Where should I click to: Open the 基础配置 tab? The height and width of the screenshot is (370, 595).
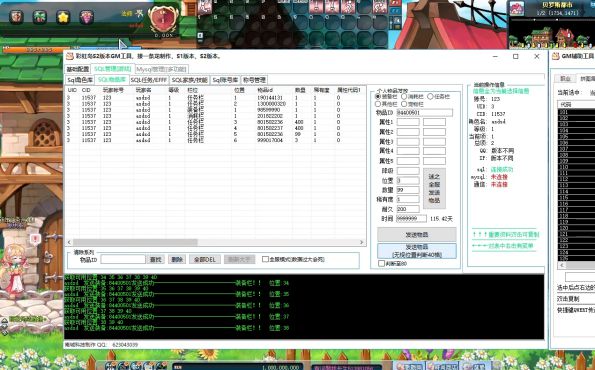(x=78, y=69)
